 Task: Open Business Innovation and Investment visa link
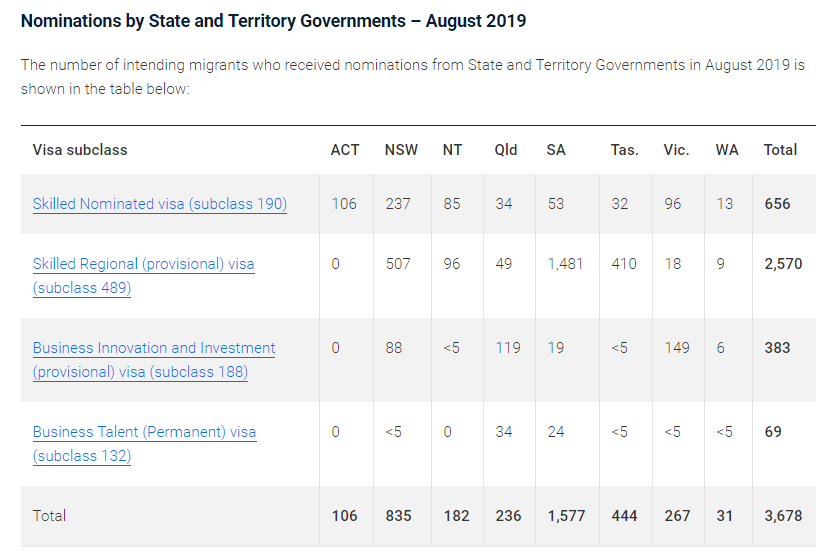pos(154,349)
